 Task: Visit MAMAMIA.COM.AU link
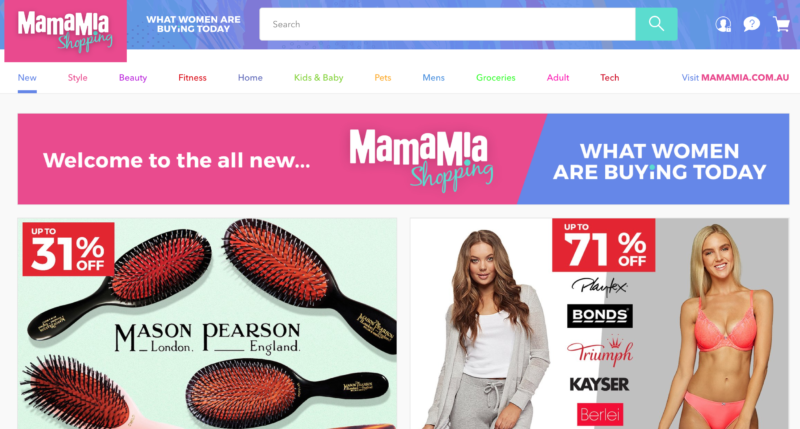pos(735,78)
